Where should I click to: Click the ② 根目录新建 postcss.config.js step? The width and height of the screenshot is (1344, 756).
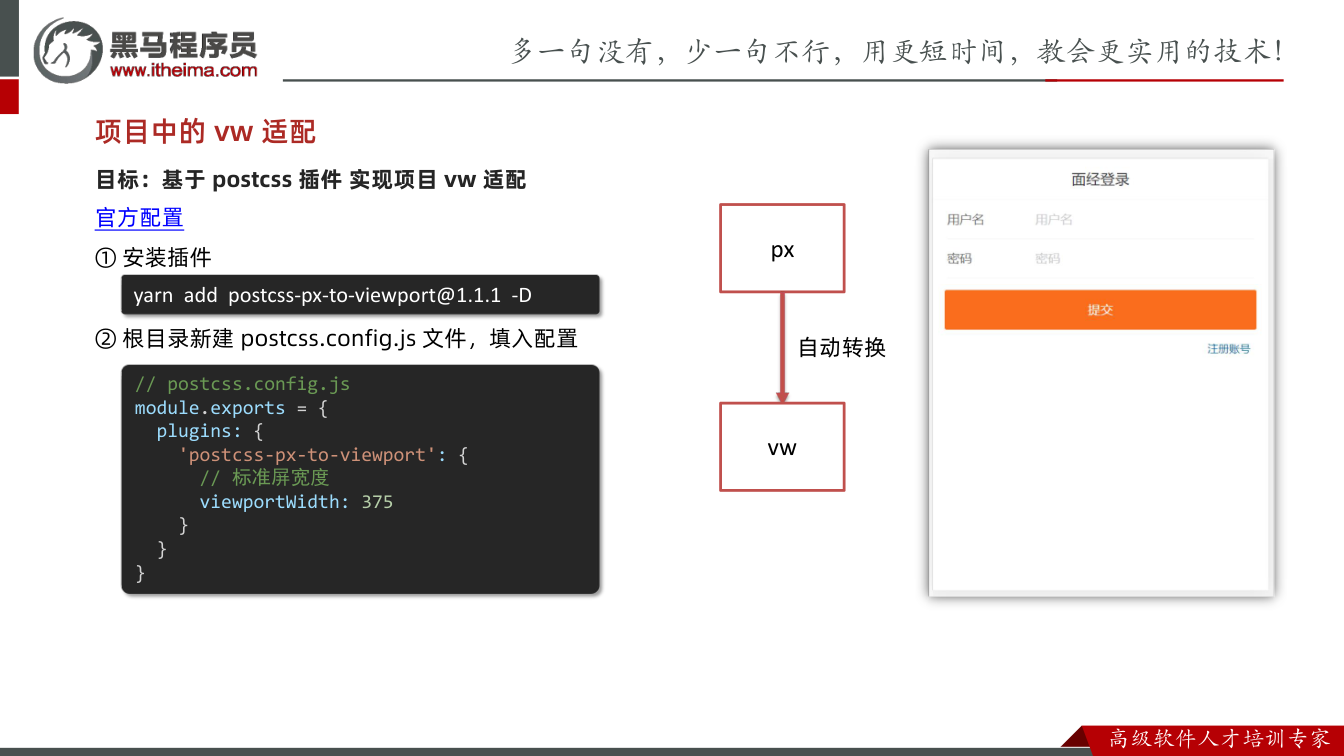336,339
